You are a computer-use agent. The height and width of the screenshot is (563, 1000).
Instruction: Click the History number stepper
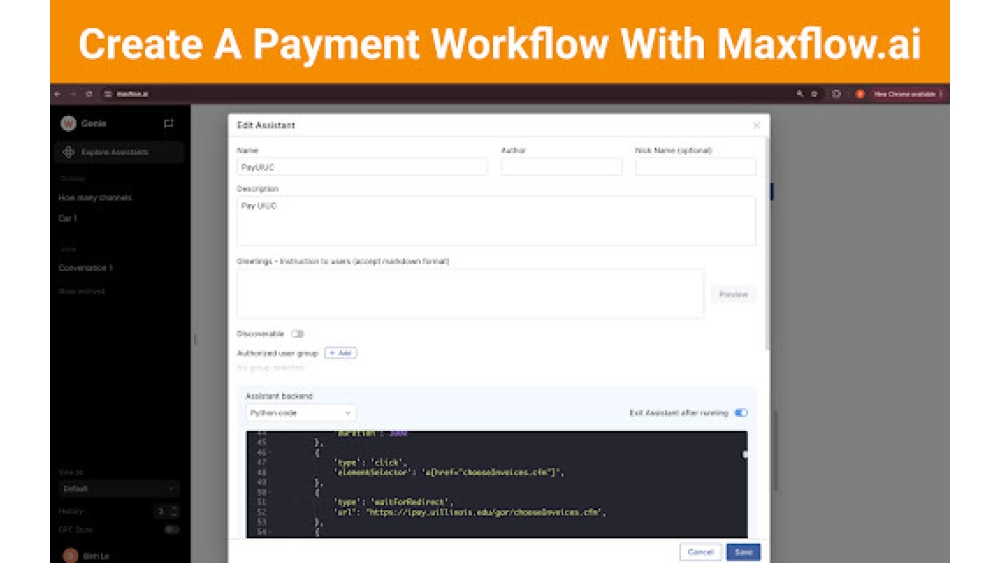[167, 511]
